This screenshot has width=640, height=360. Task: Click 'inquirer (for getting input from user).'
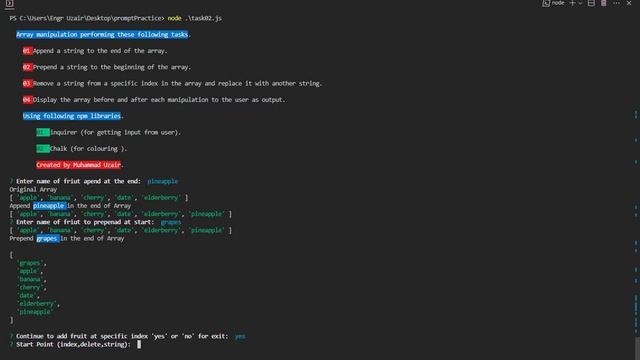click(x=116, y=133)
